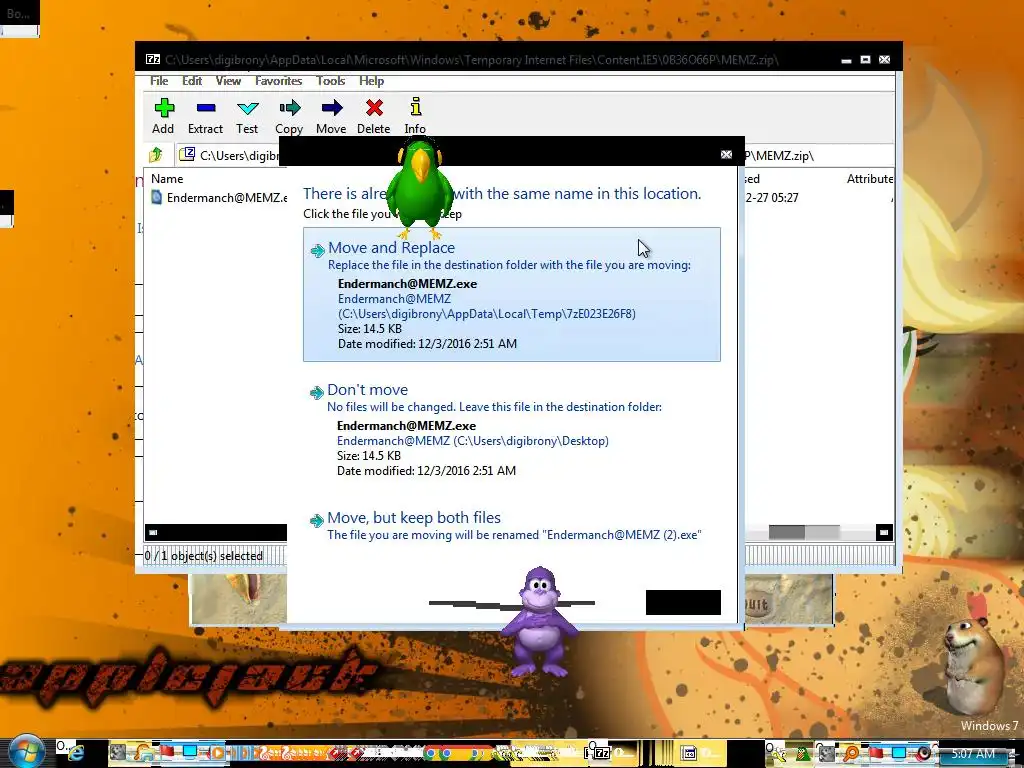Click the 7-Zip address path field
1024x768 pixels.
coord(536,155)
